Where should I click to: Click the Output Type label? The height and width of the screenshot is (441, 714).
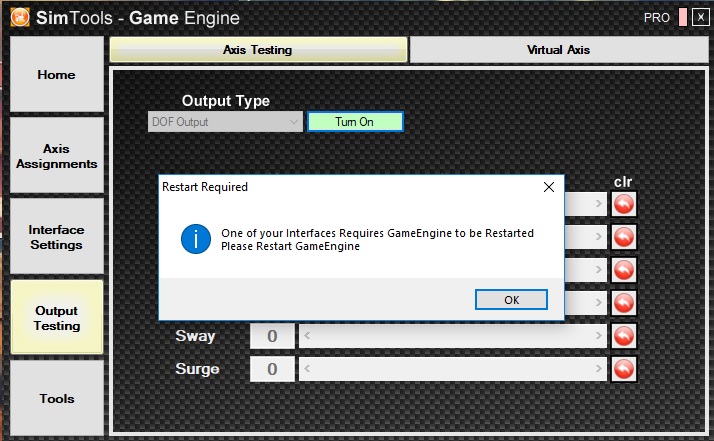click(x=226, y=101)
